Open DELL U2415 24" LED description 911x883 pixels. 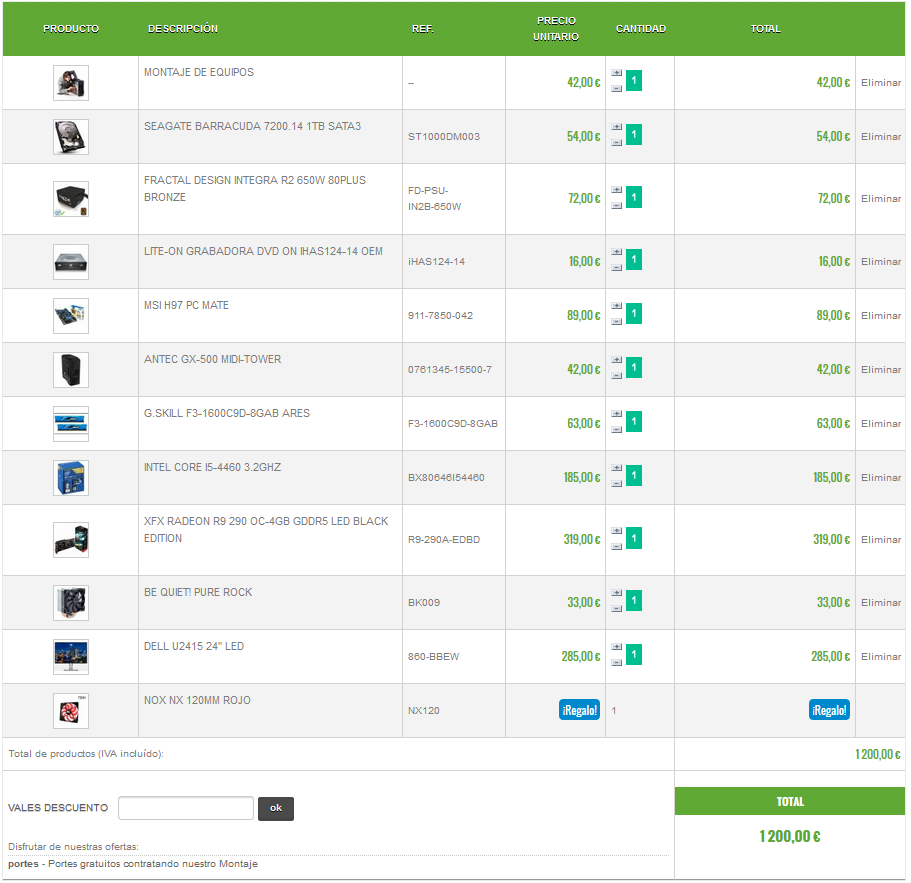coord(194,647)
